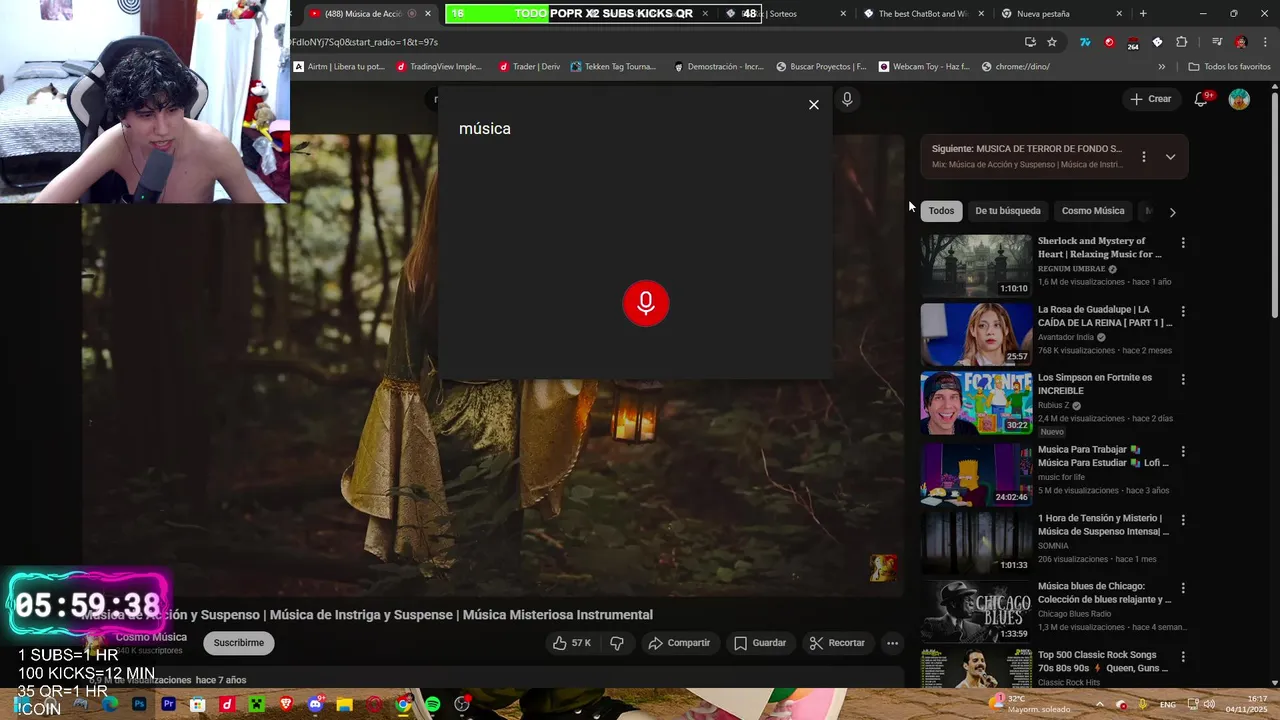Open options for Música Para Trabajar video
This screenshot has width=1280, height=720.
pyautogui.click(x=1183, y=451)
